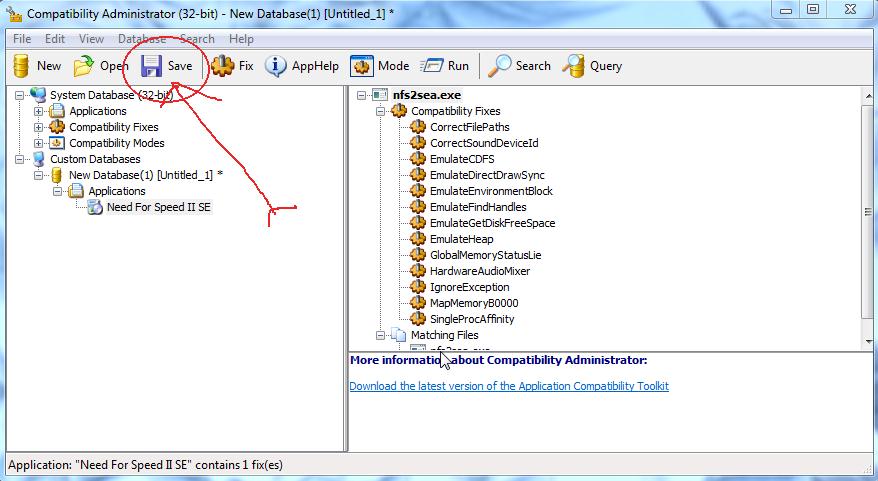878x481 pixels.
Task: Select the EmulateEnvironmentBlock fix
Action: [x=491, y=191]
